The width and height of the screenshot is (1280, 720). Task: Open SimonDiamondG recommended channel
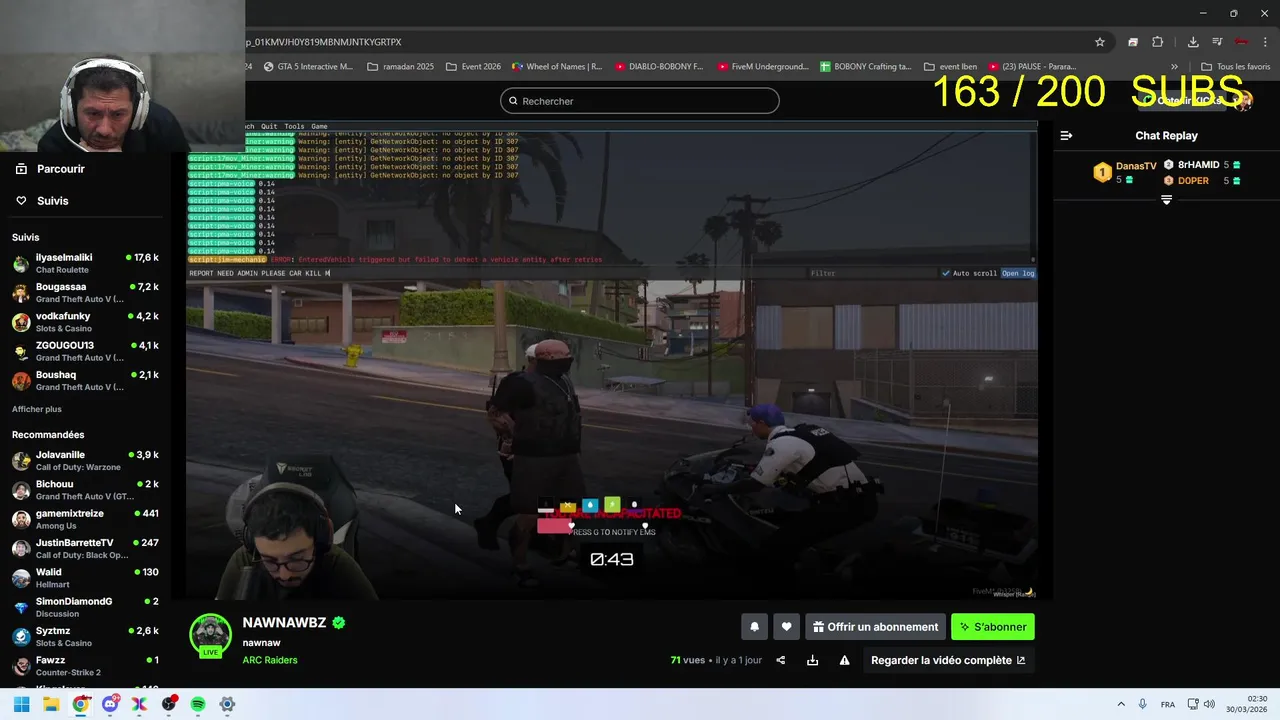point(85,607)
